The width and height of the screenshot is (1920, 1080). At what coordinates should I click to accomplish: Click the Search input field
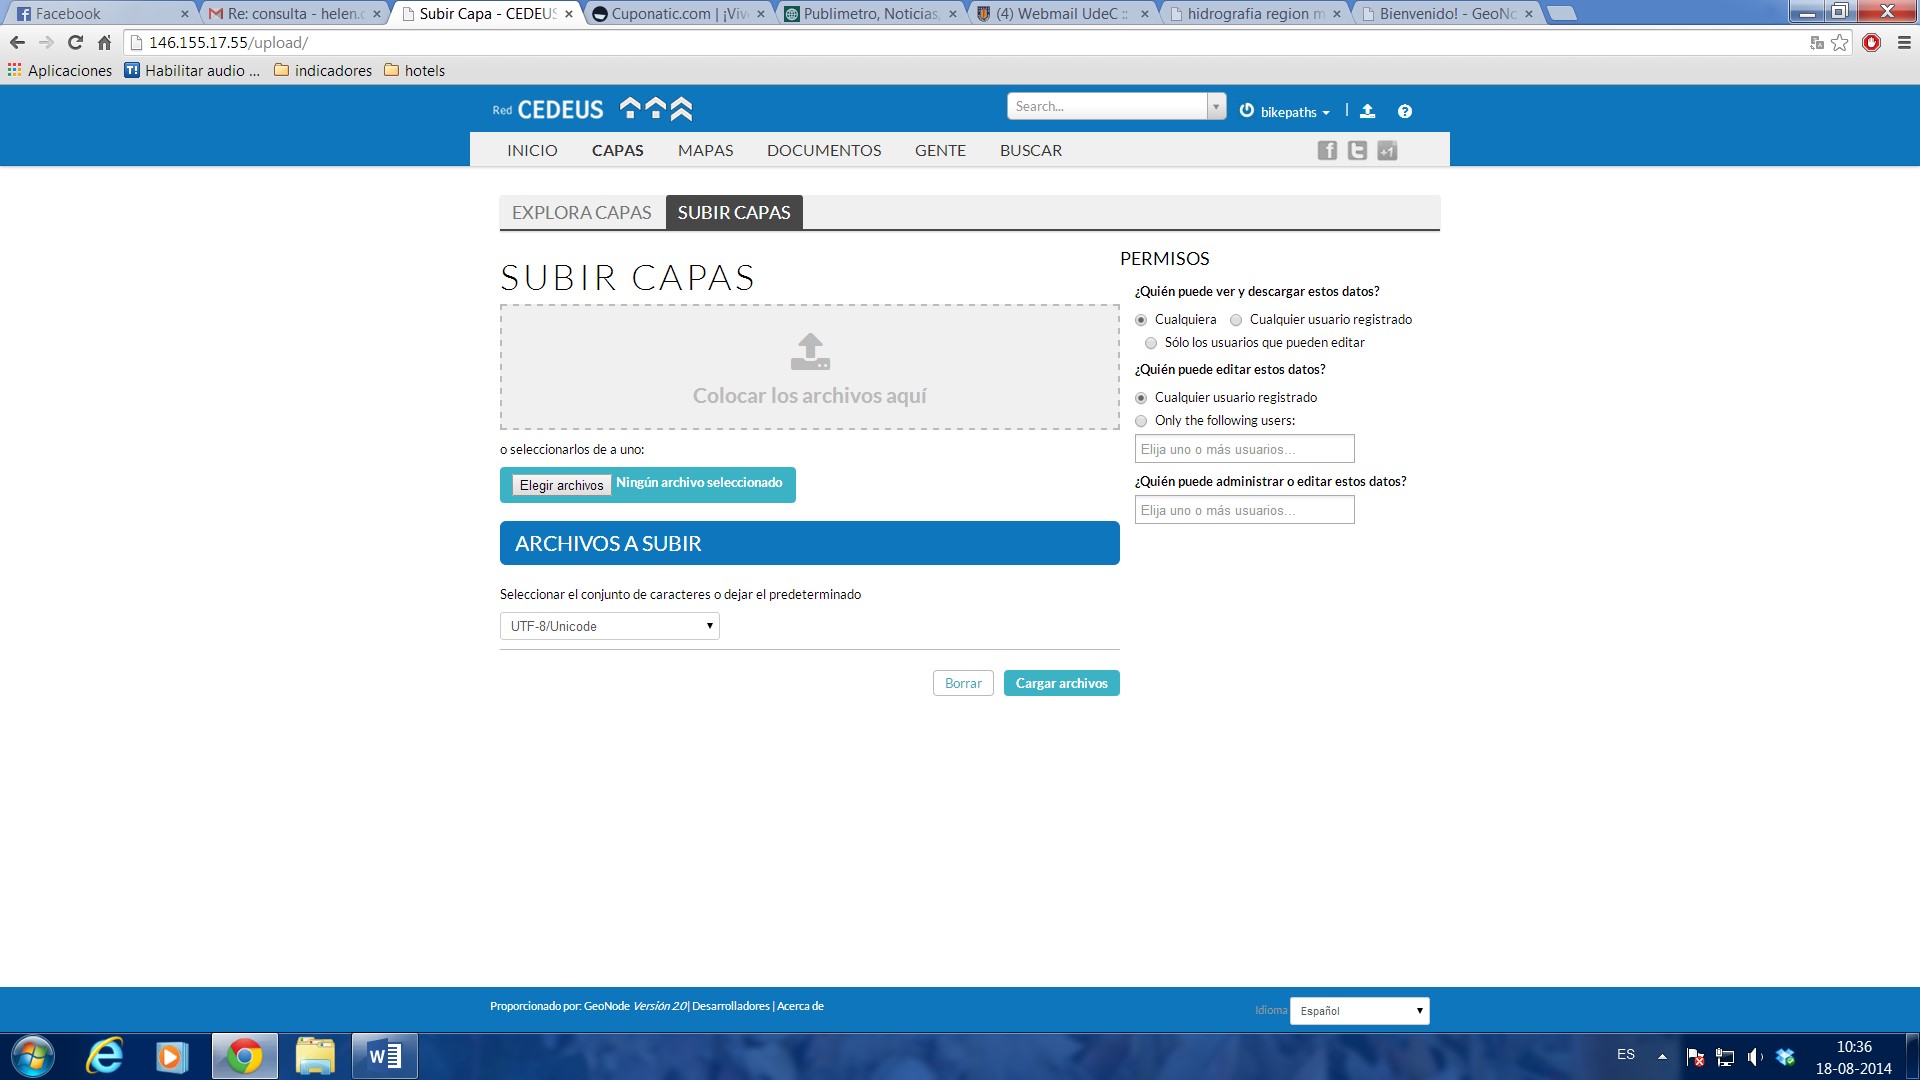(x=1107, y=106)
